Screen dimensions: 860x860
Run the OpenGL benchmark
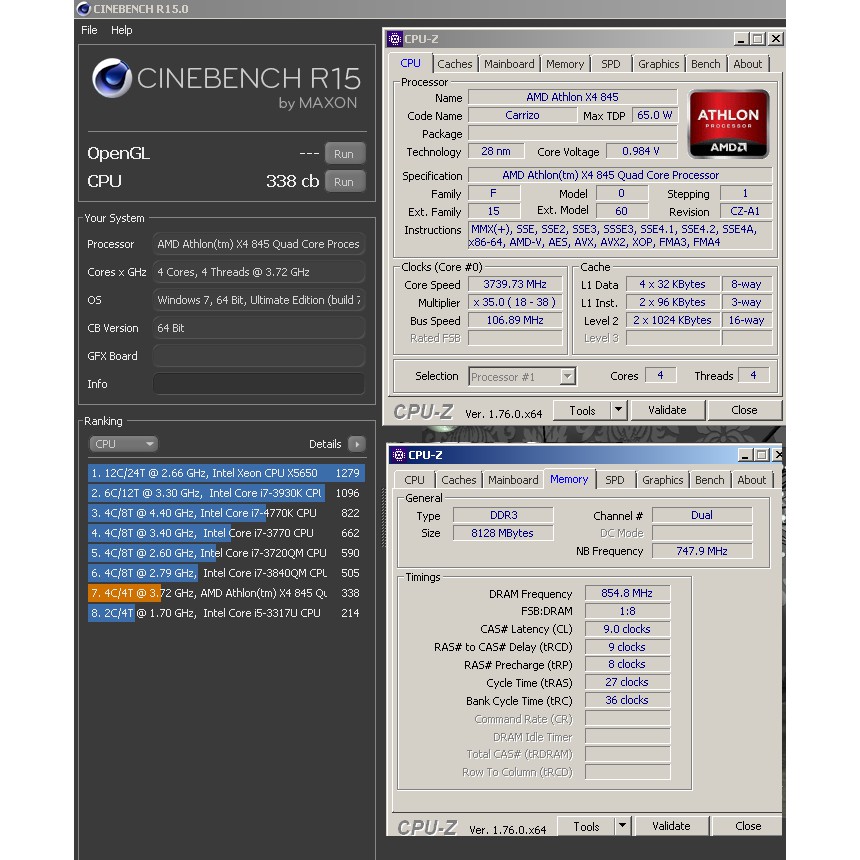(344, 154)
